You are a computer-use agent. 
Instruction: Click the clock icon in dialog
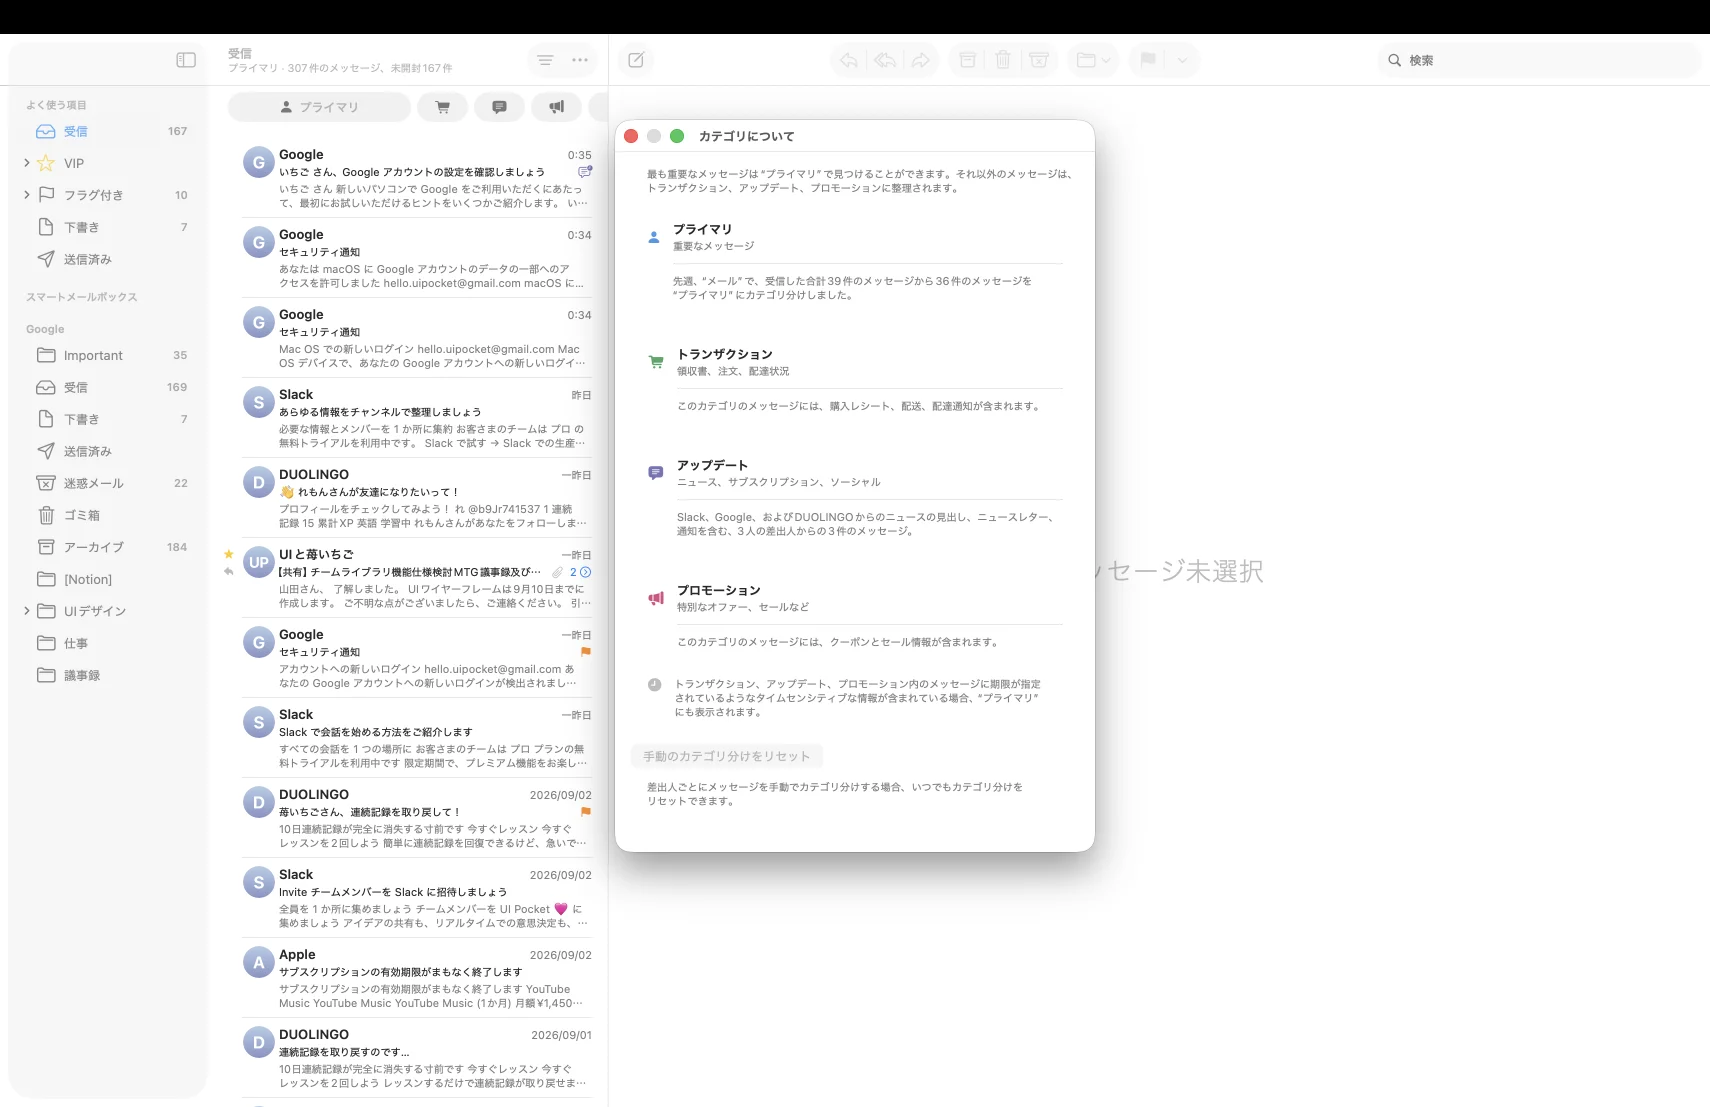click(654, 685)
